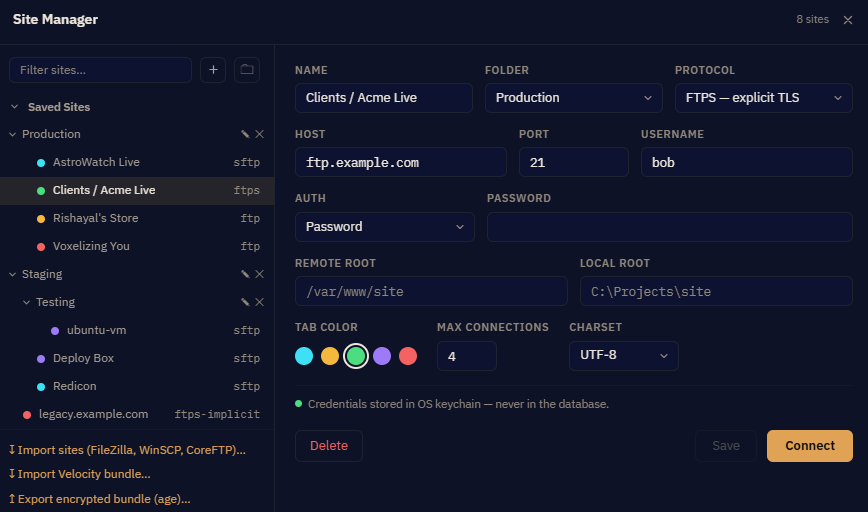Image resolution: width=868 pixels, height=512 pixels.
Task: Click the new folder icon button
Action: (x=247, y=70)
